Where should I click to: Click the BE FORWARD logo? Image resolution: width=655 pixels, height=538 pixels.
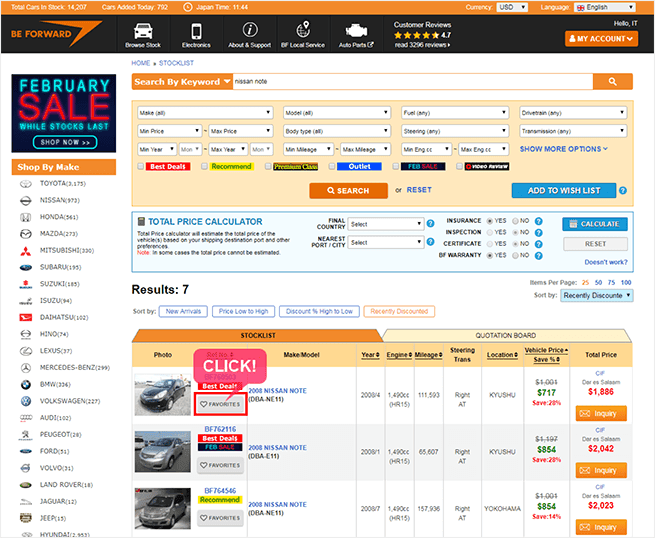tap(57, 34)
